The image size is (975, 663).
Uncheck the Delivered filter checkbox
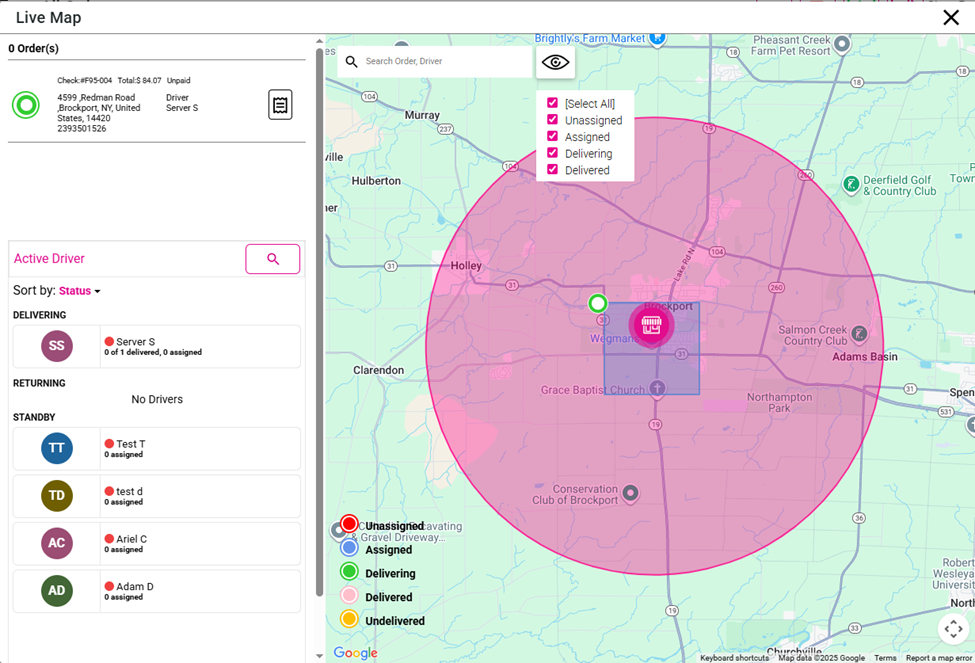(x=552, y=170)
